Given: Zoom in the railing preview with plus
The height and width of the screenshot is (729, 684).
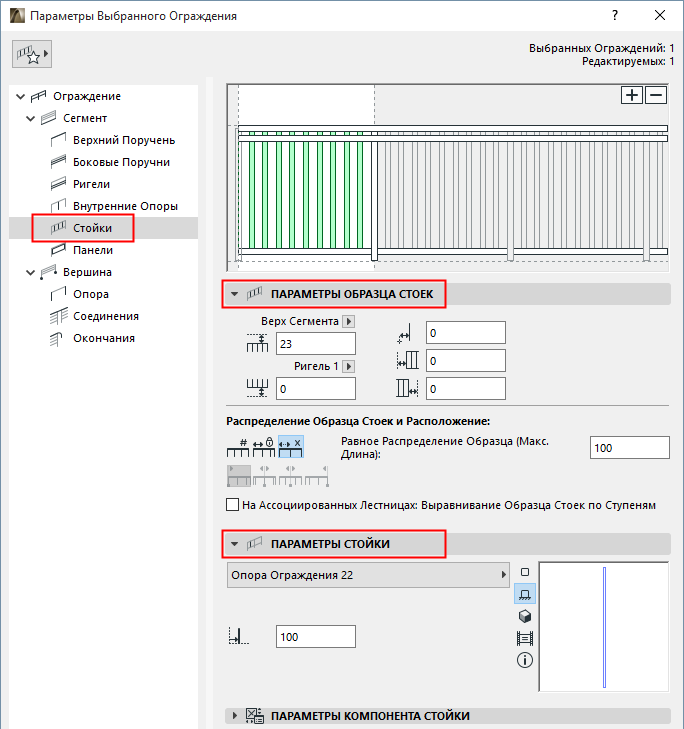Looking at the screenshot, I should 631,95.
